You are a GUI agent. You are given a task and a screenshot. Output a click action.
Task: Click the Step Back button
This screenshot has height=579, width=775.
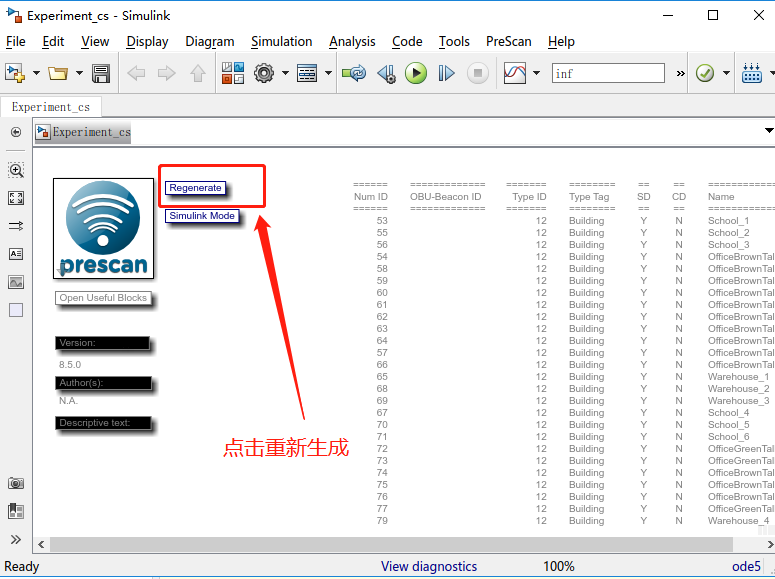pyautogui.click(x=386, y=73)
